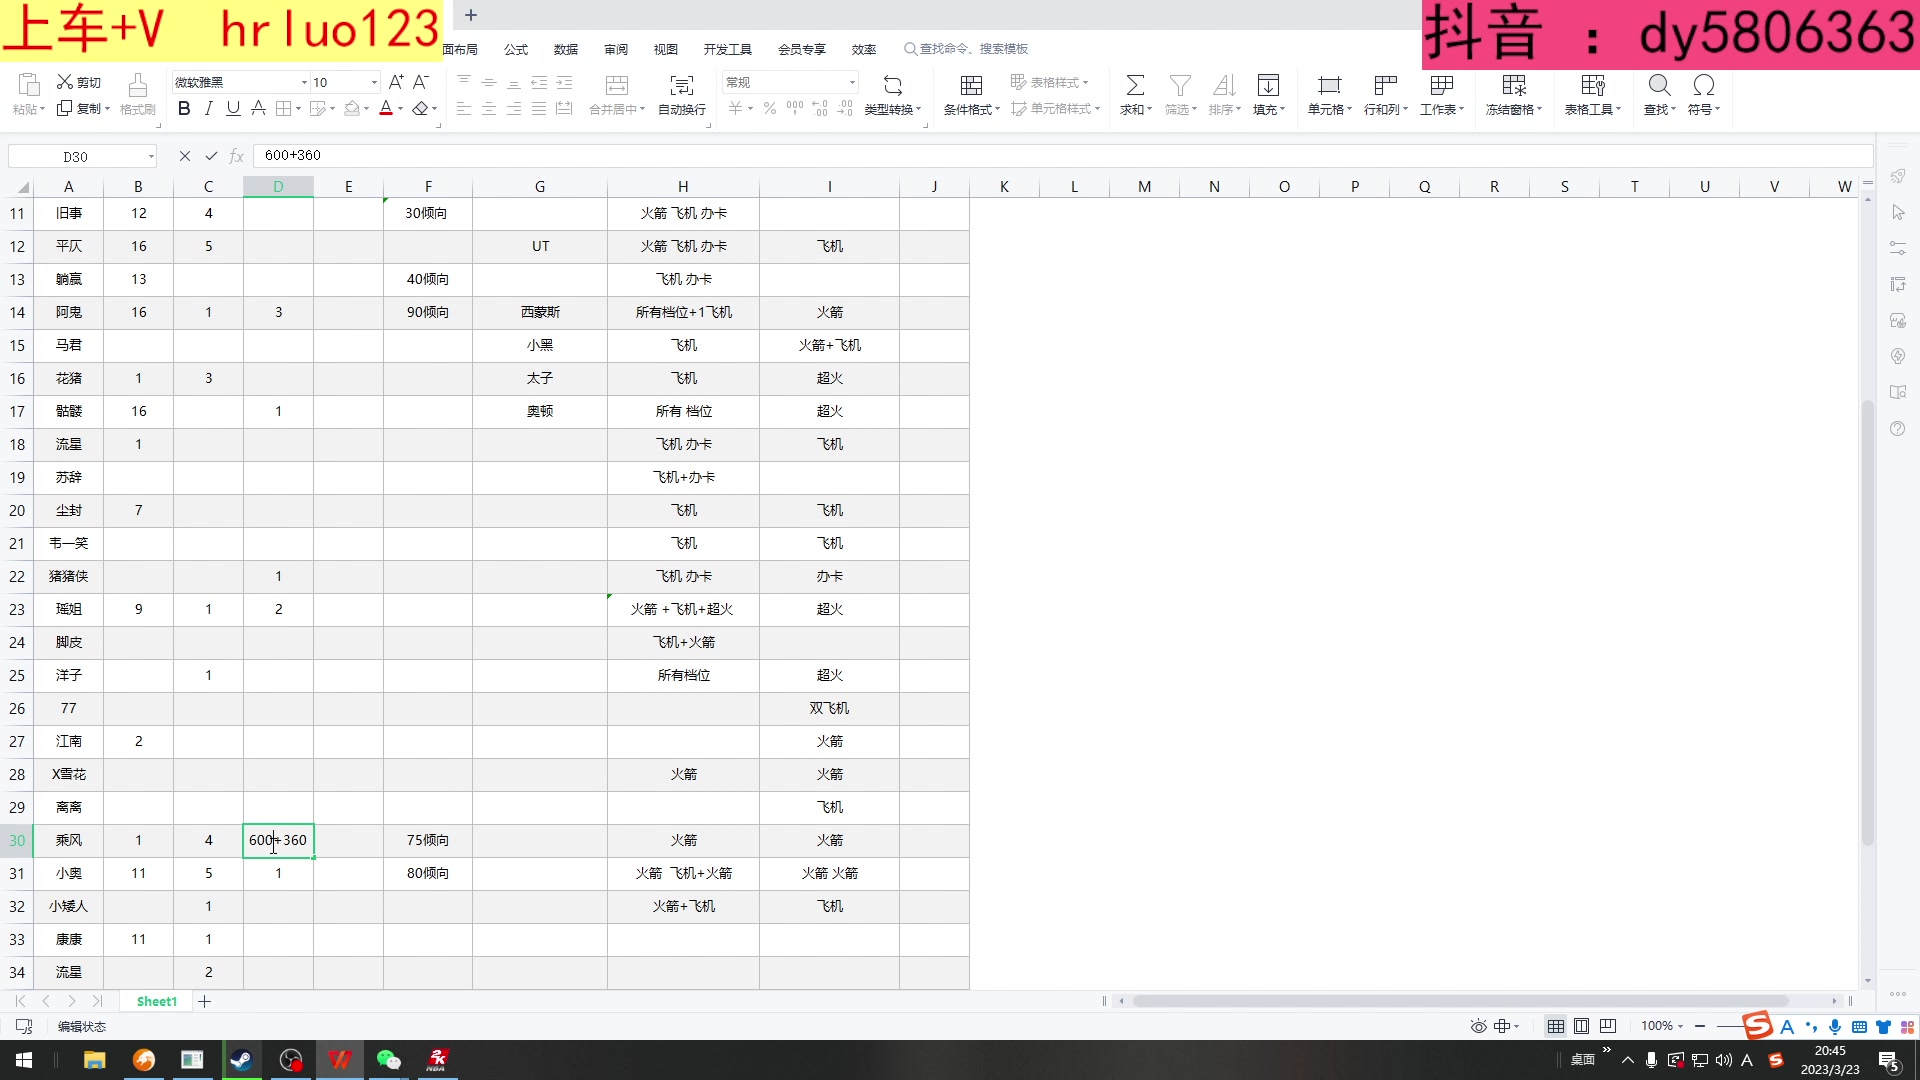Open Steam from the taskbar
1920x1080 pixels.
pos(241,1060)
